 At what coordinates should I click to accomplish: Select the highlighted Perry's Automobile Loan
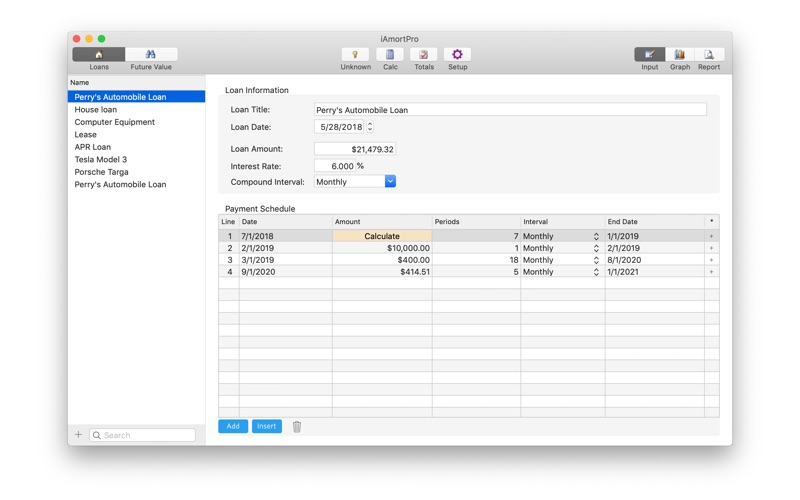136,96
